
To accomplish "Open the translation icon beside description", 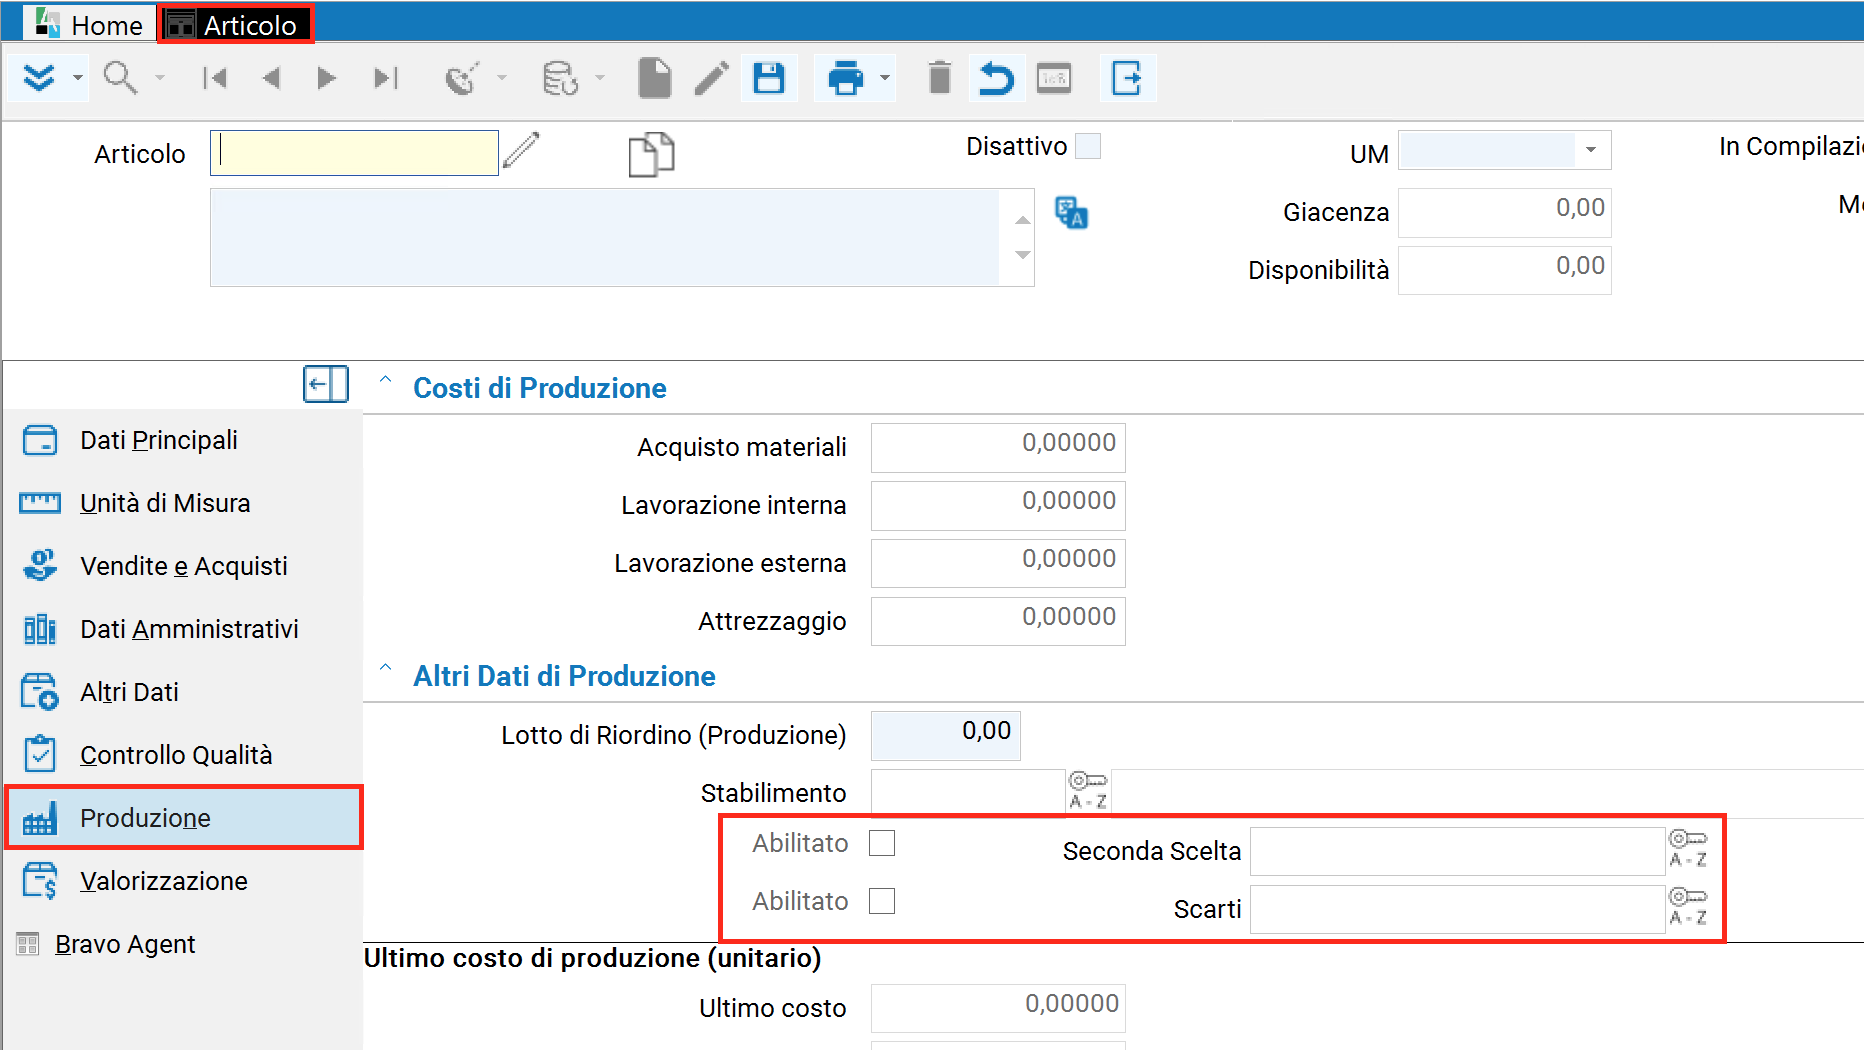I will (x=1071, y=212).
